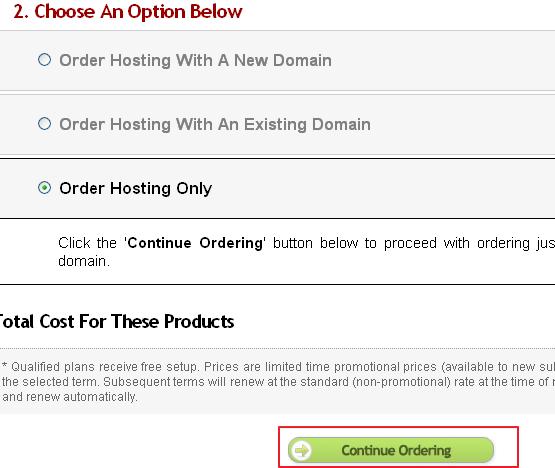
Task: Click the word 'domain.' ending the instruction text
Action: (84, 261)
